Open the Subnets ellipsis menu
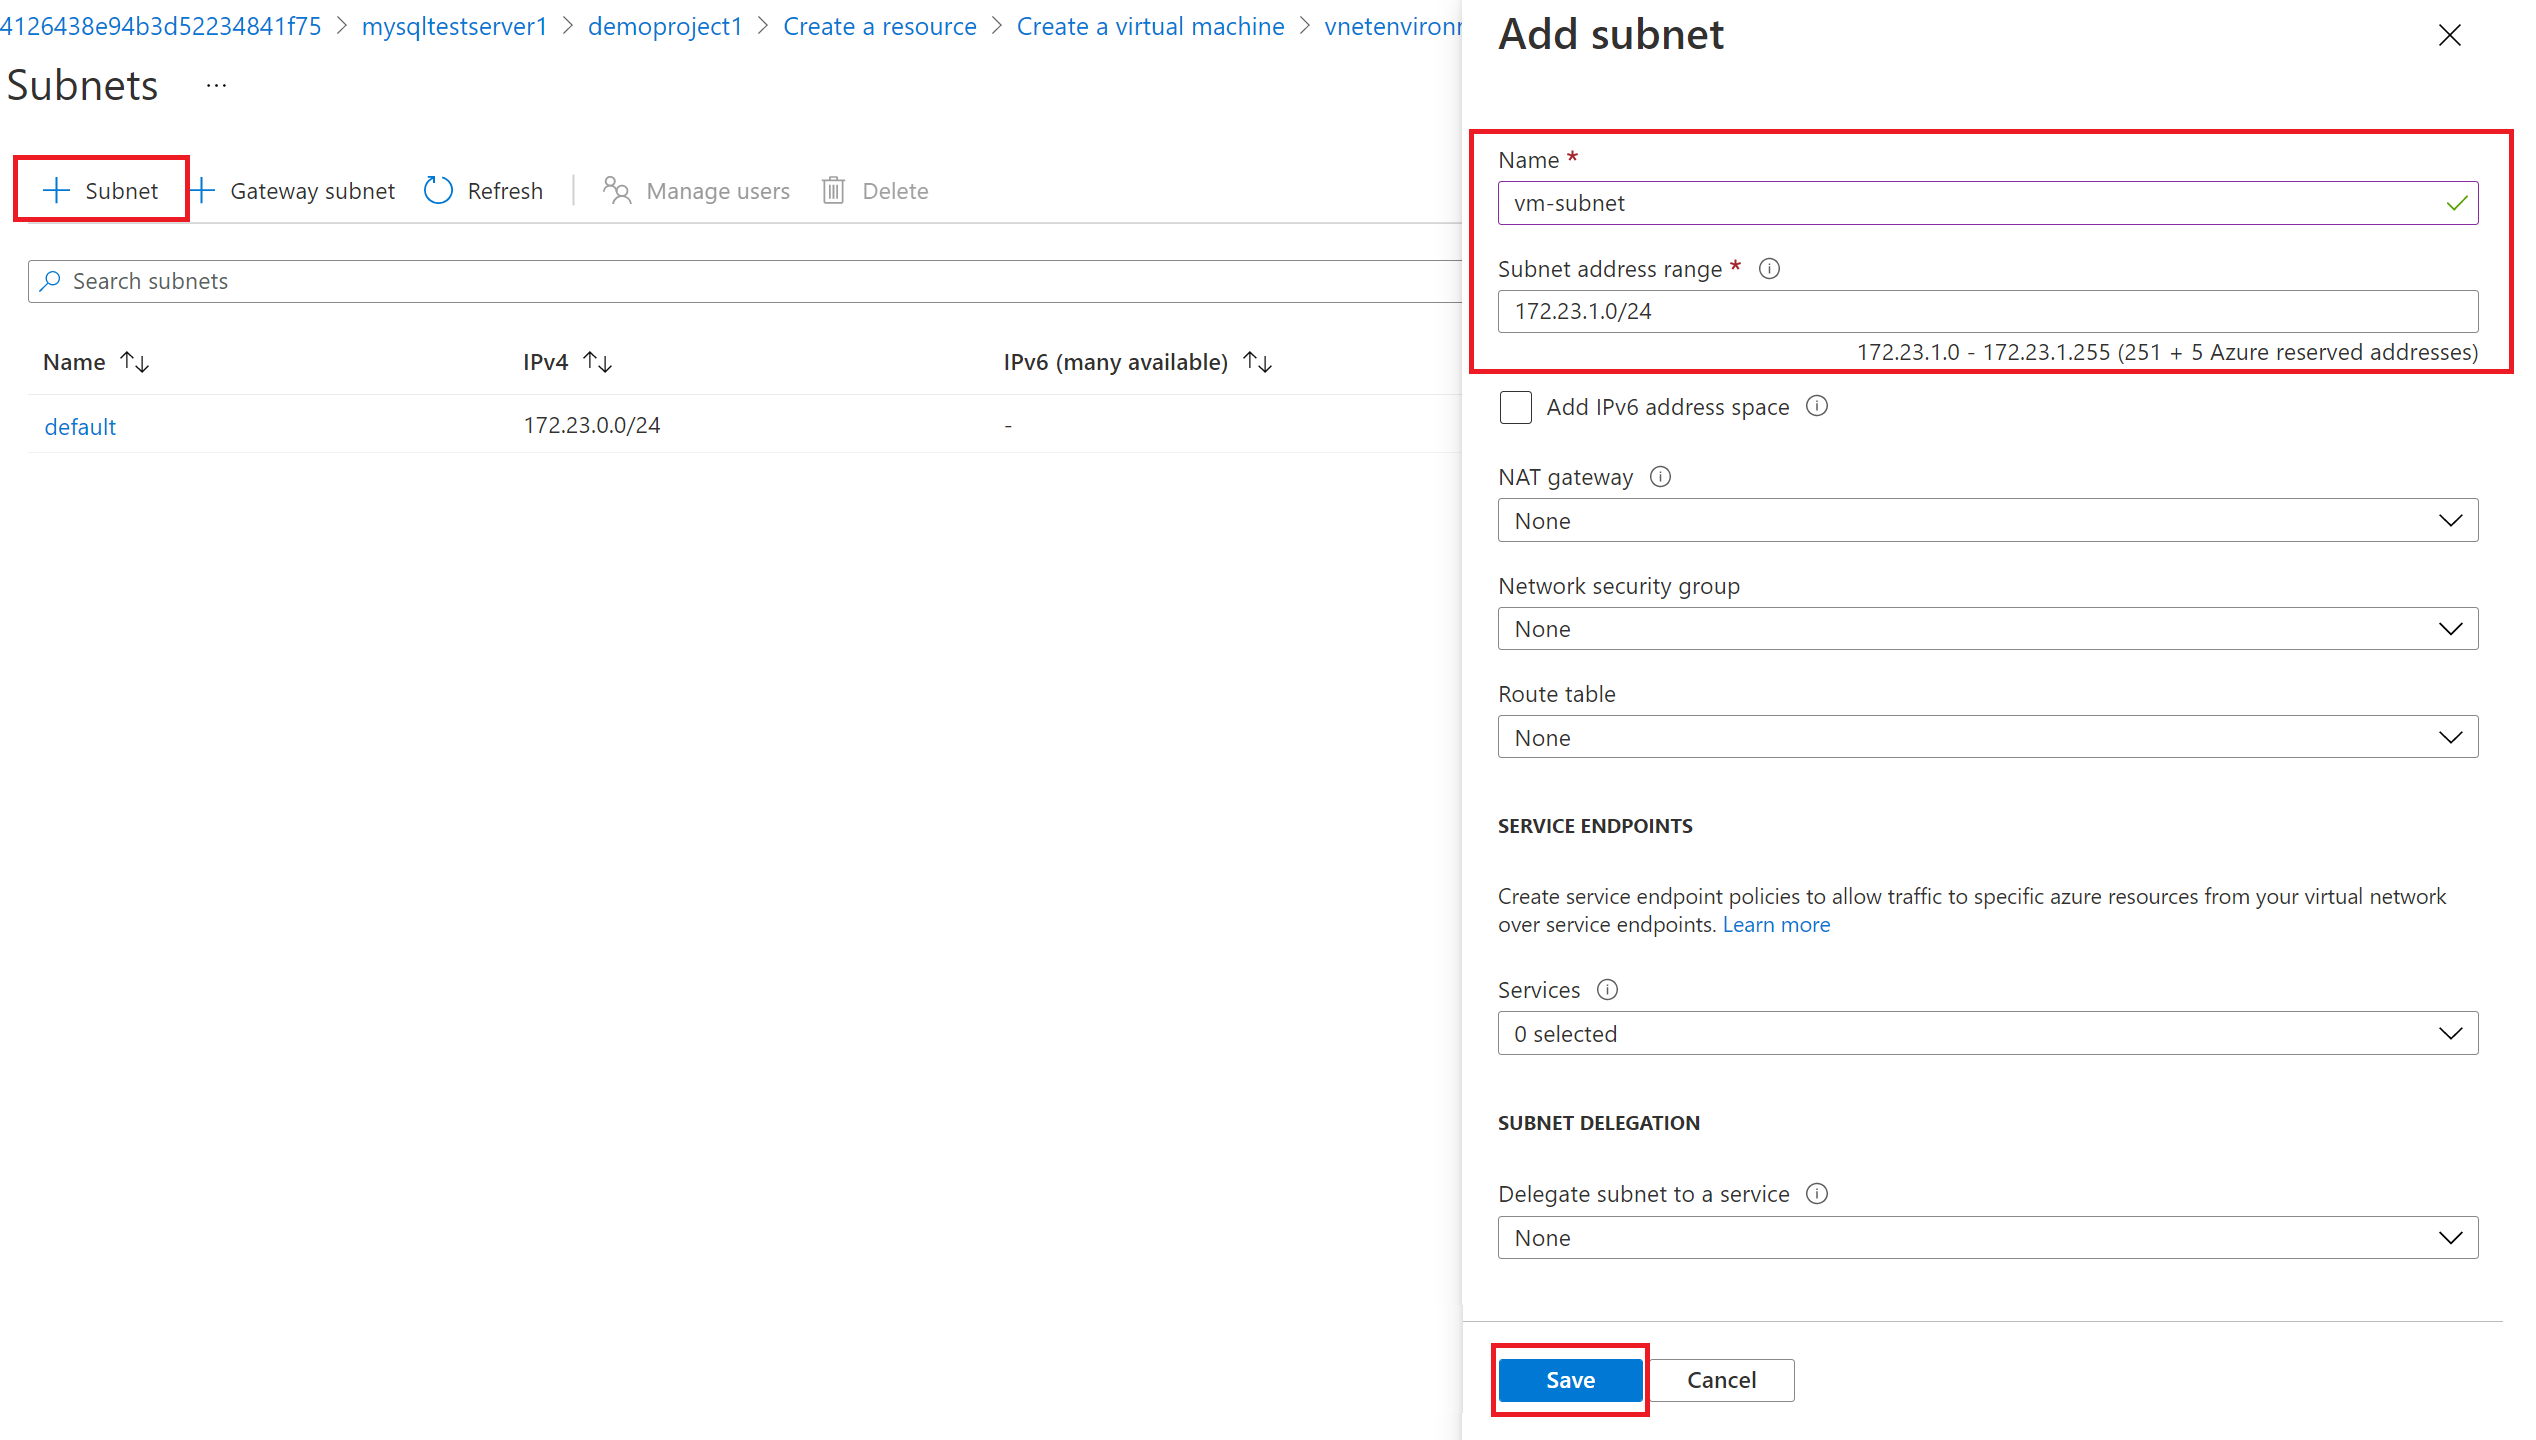 [x=216, y=84]
